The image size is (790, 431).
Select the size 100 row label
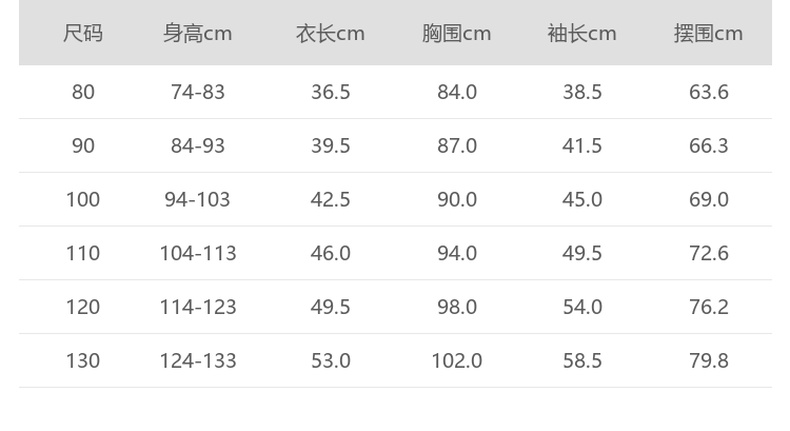tap(83, 200)
